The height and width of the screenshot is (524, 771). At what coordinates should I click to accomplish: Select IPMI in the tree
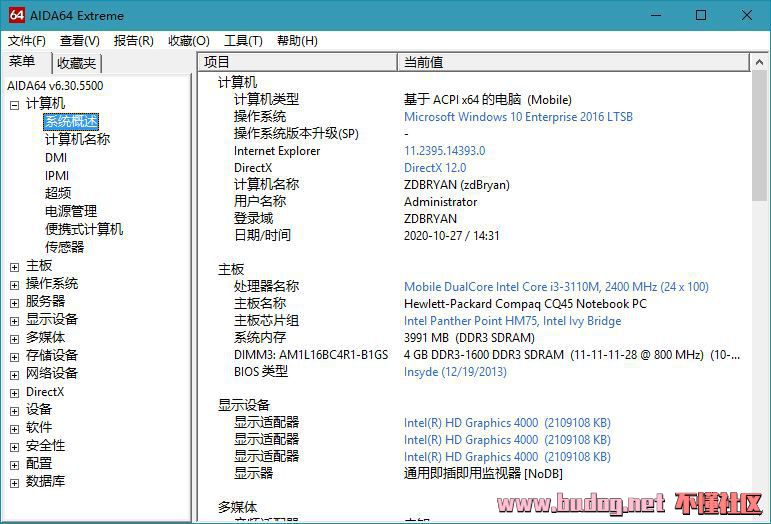click(x=57, y=175)
